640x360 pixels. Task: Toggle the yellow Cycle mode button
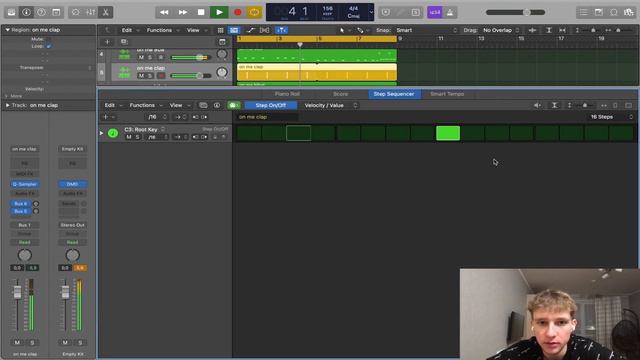pos(254,12)
